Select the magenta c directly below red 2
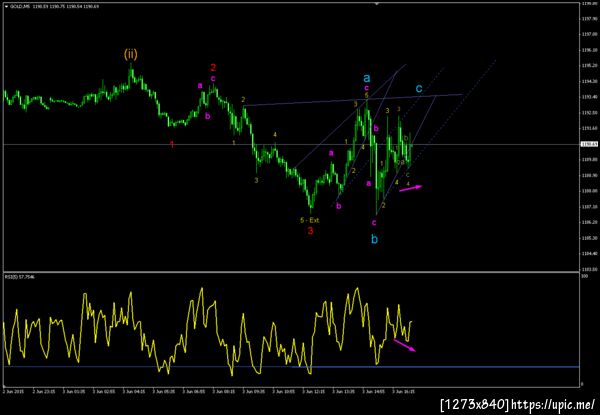The image size is (600, 415). pyautogui.click(x=213, y=79)
